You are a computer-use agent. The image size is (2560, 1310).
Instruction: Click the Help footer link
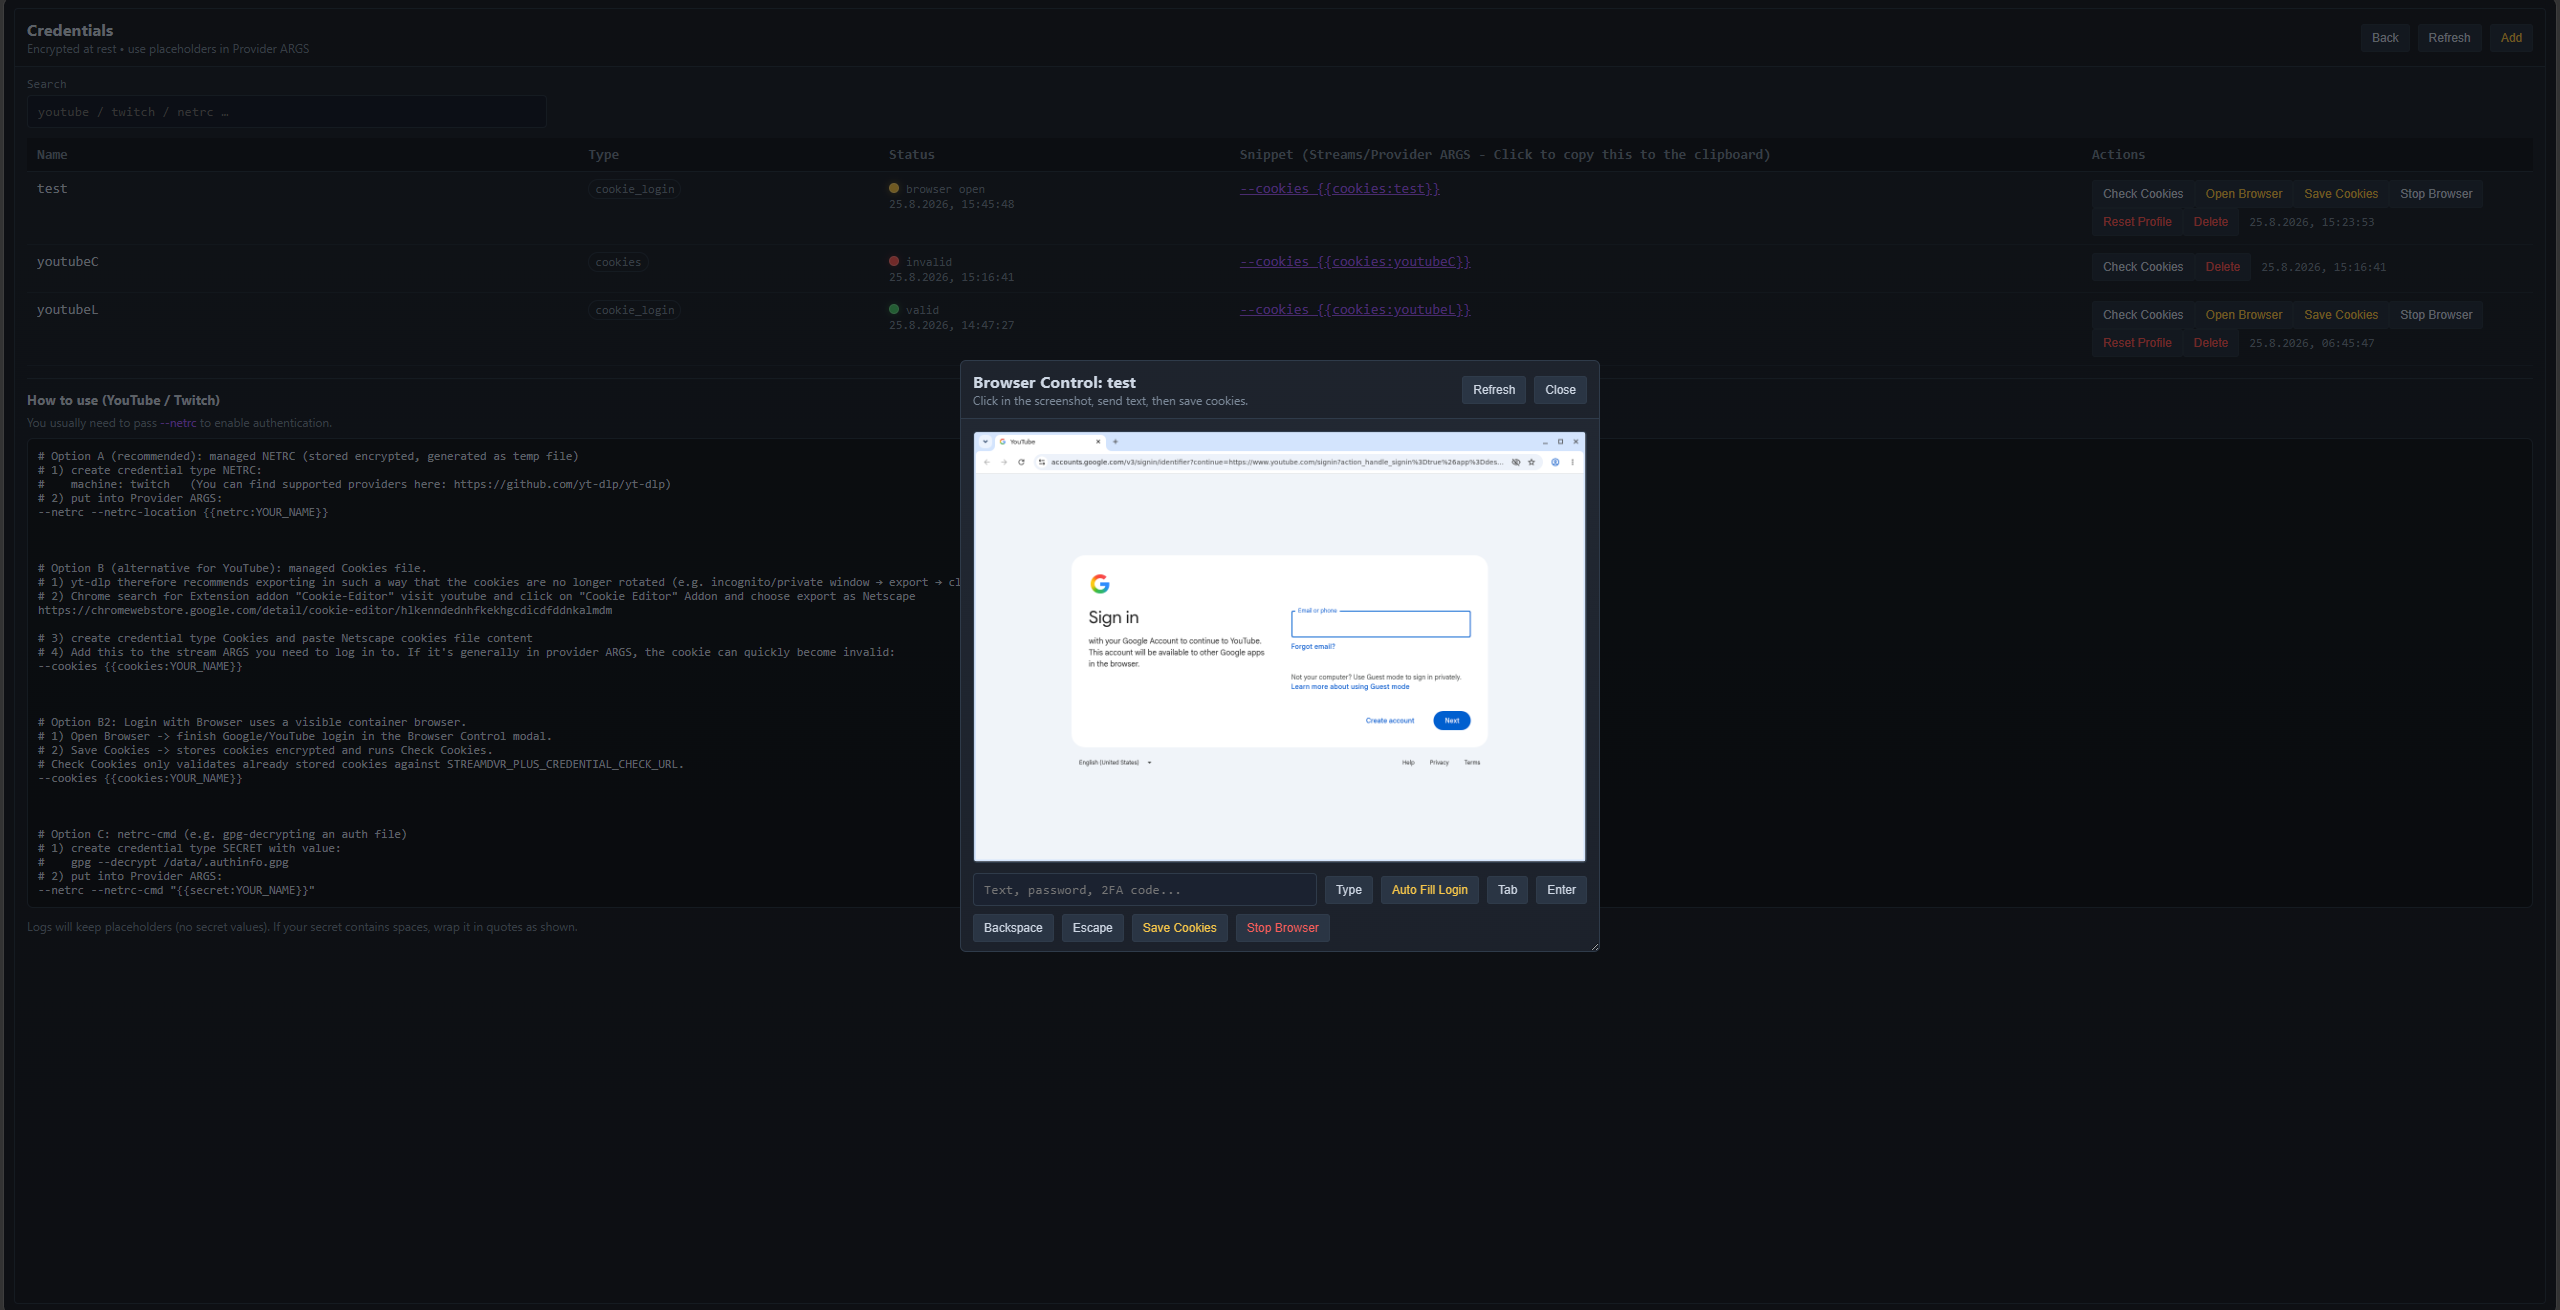[x=1408, y=762]
